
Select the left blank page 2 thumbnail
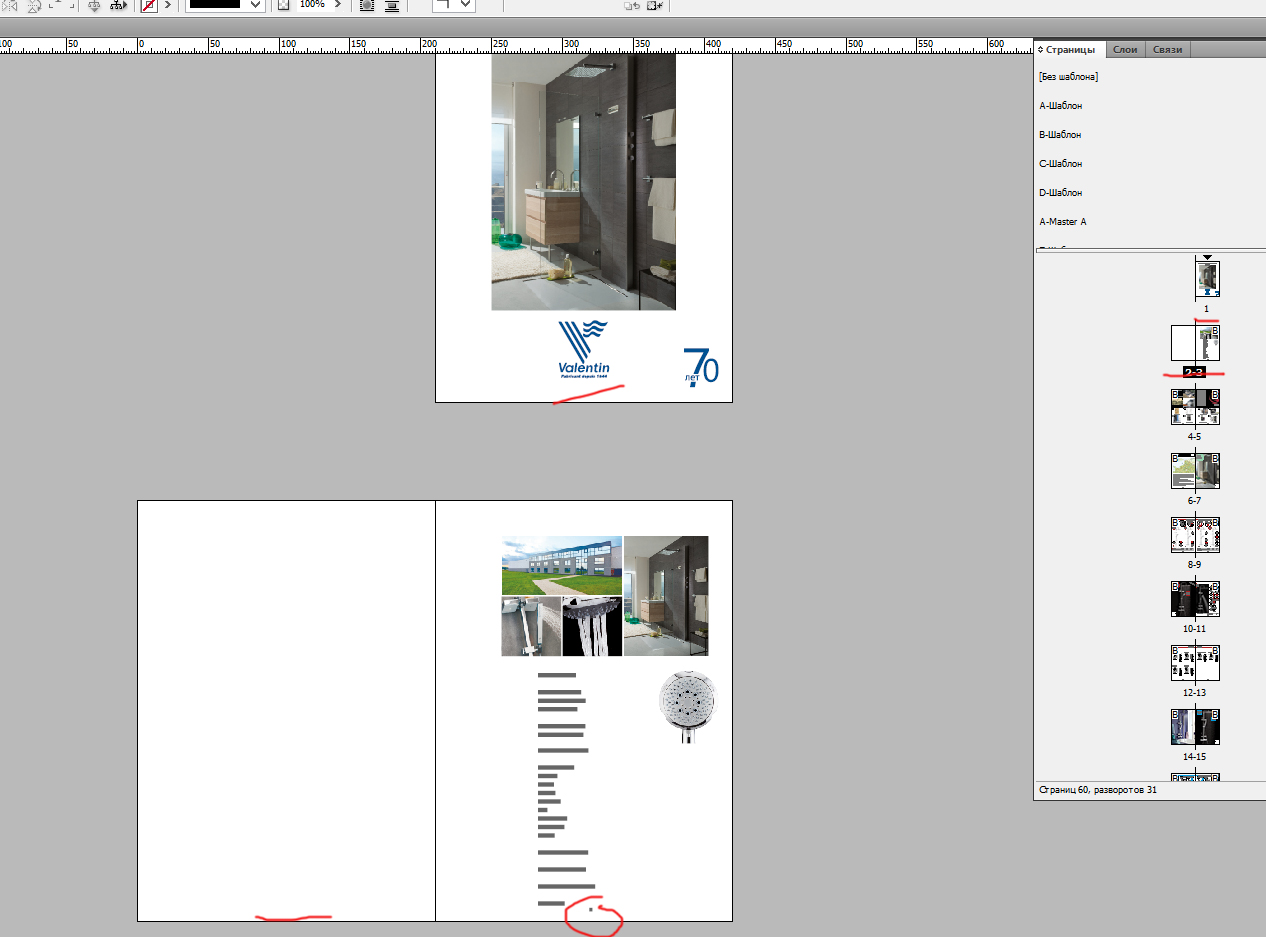[1183, 343]
